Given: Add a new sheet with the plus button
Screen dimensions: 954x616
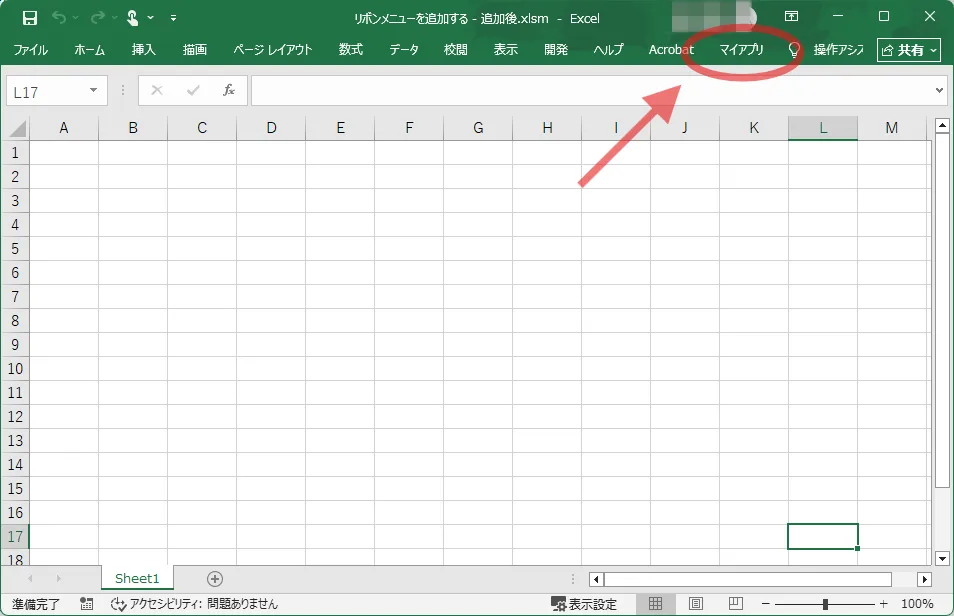Looking at the screenshot, I should tap(214, 578).
